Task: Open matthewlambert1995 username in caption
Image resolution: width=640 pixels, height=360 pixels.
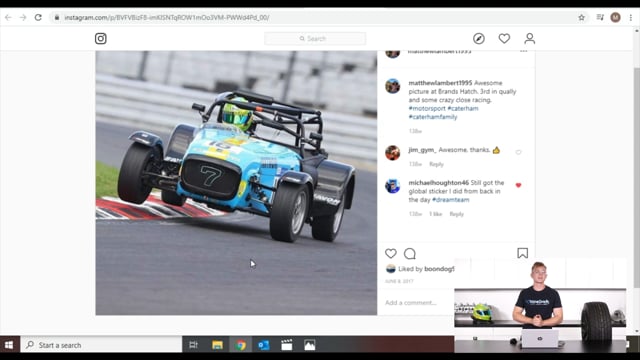Action: pos(440,83)
